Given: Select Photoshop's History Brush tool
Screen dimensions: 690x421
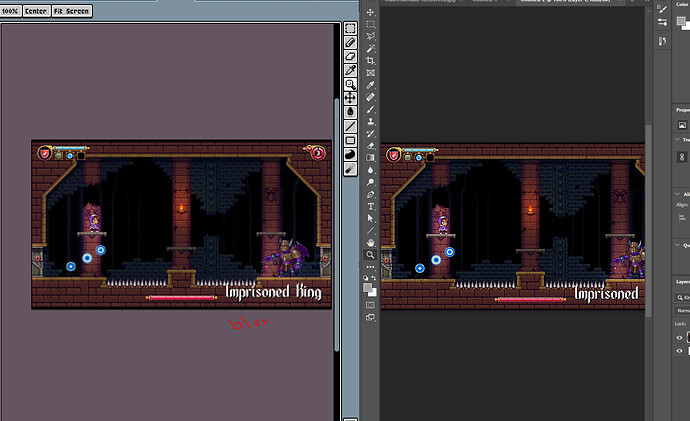Looking at the screenshot, I should pyautogui.click(x=371, y=134).
